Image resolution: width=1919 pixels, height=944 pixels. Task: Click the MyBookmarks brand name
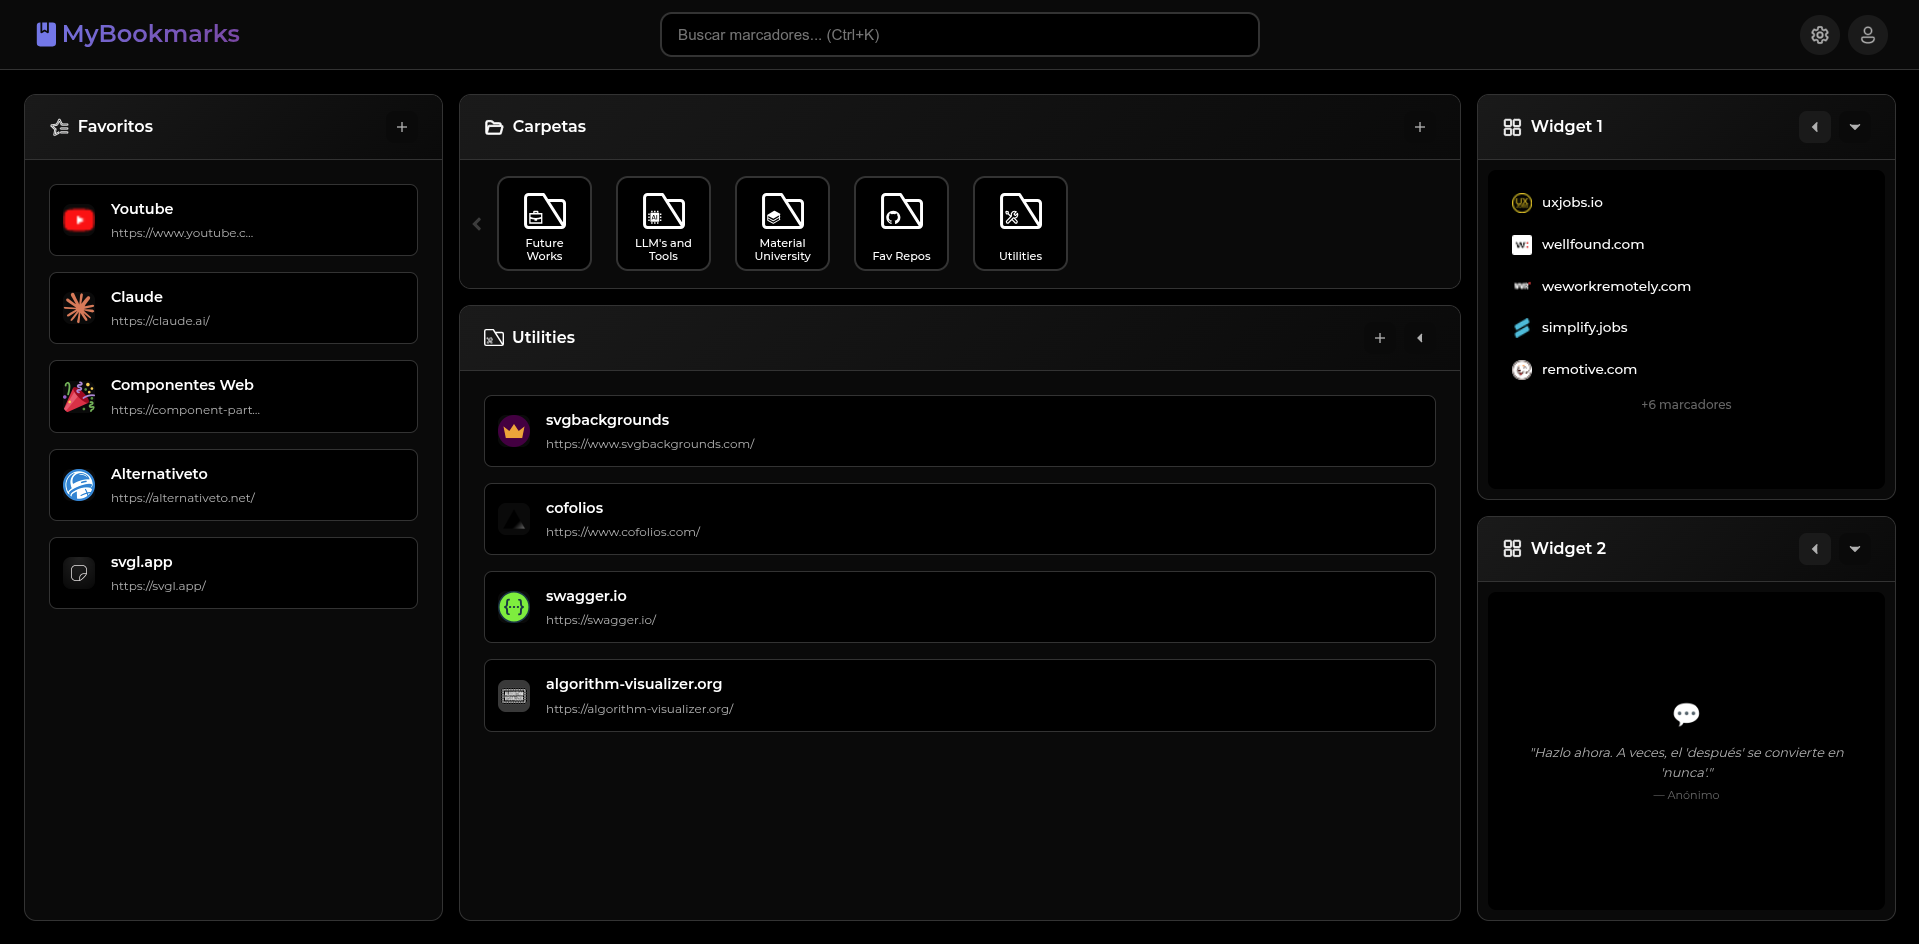[x=151, y=34]
